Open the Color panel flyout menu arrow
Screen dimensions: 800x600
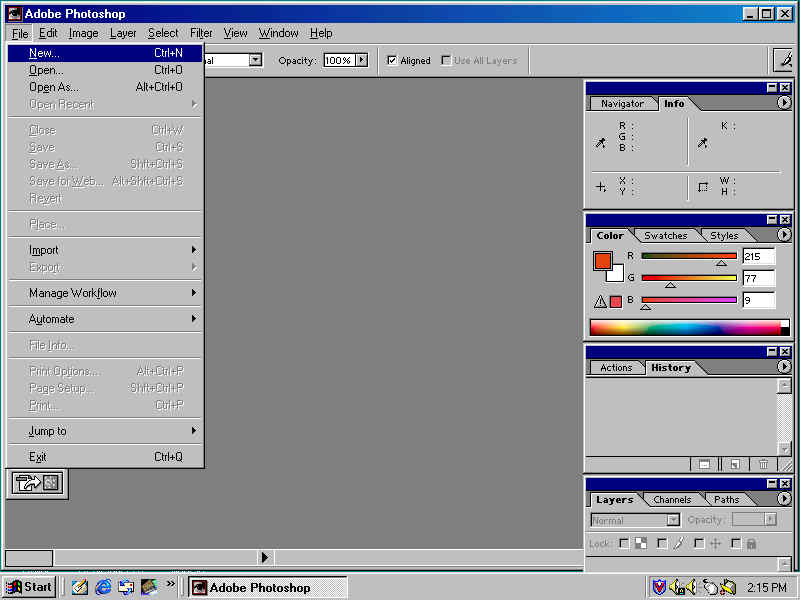[784, 235]
